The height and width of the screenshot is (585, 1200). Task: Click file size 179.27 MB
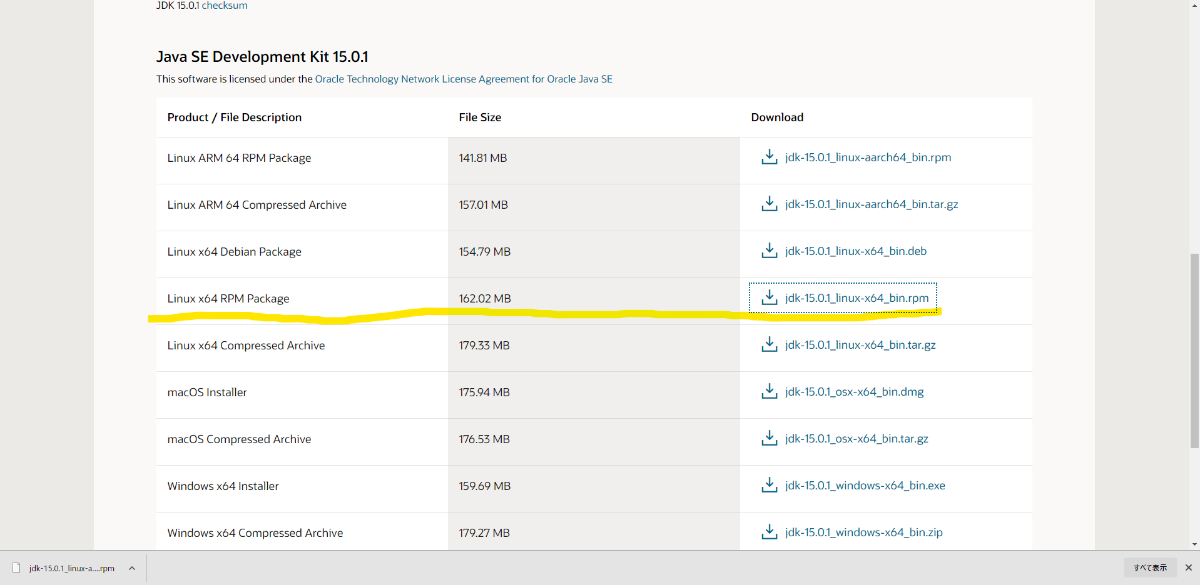[x=484, y=534]
